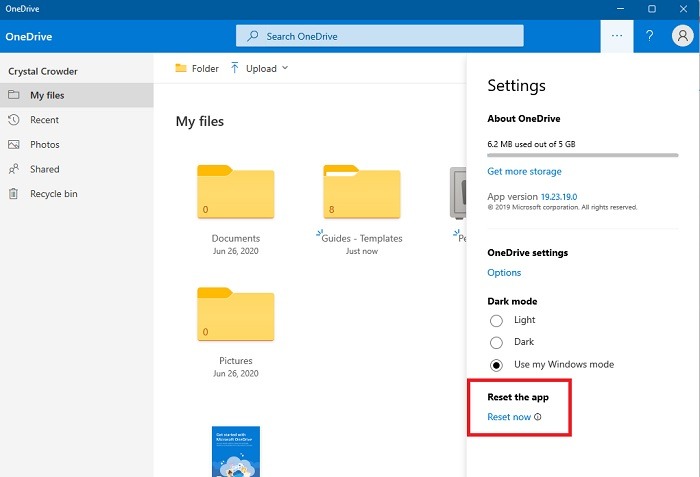Viewport: 700px width, 477px height.
Task: Click the storage usage progress bar
Action: click(x=583, y=155)
